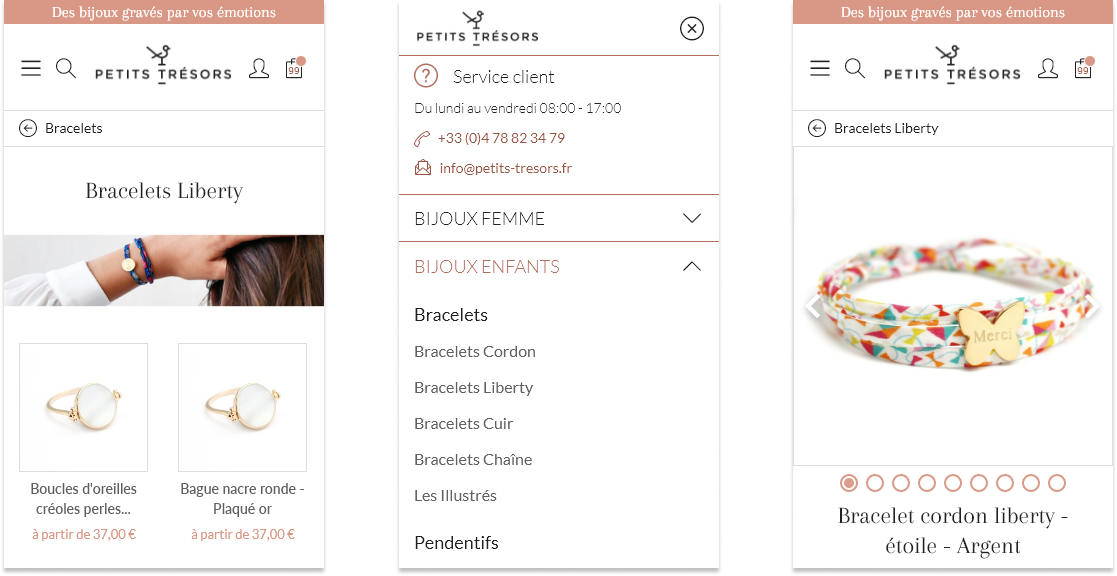Open the hamburger menu on the butterfly bracelet screen
The height and width of the screenshot is (576, 1117).
(820, 68)
